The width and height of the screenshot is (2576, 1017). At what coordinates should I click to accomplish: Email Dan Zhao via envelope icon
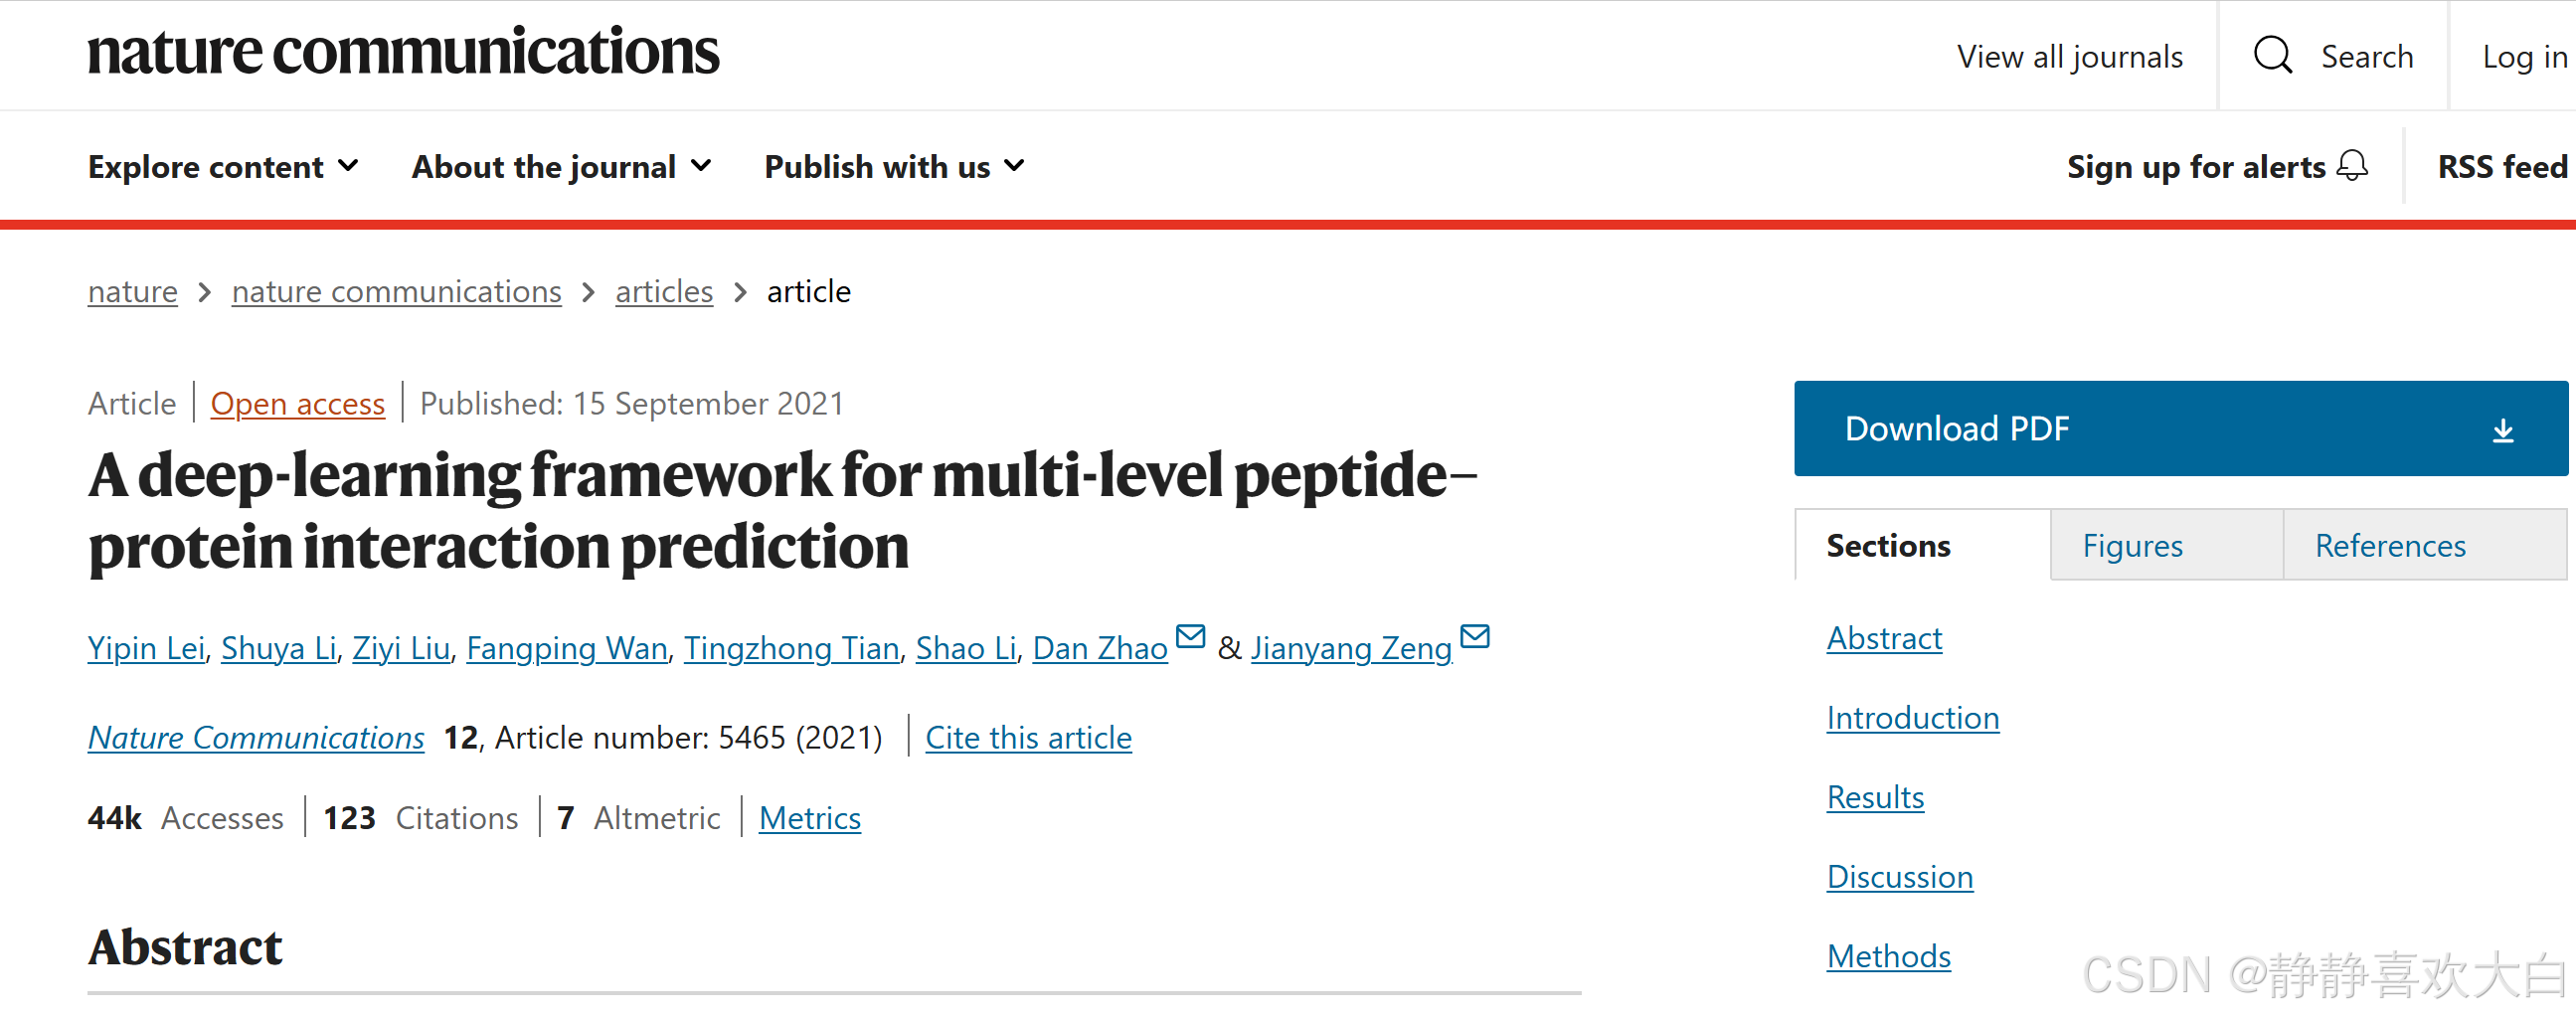(x=1189, y=637)
